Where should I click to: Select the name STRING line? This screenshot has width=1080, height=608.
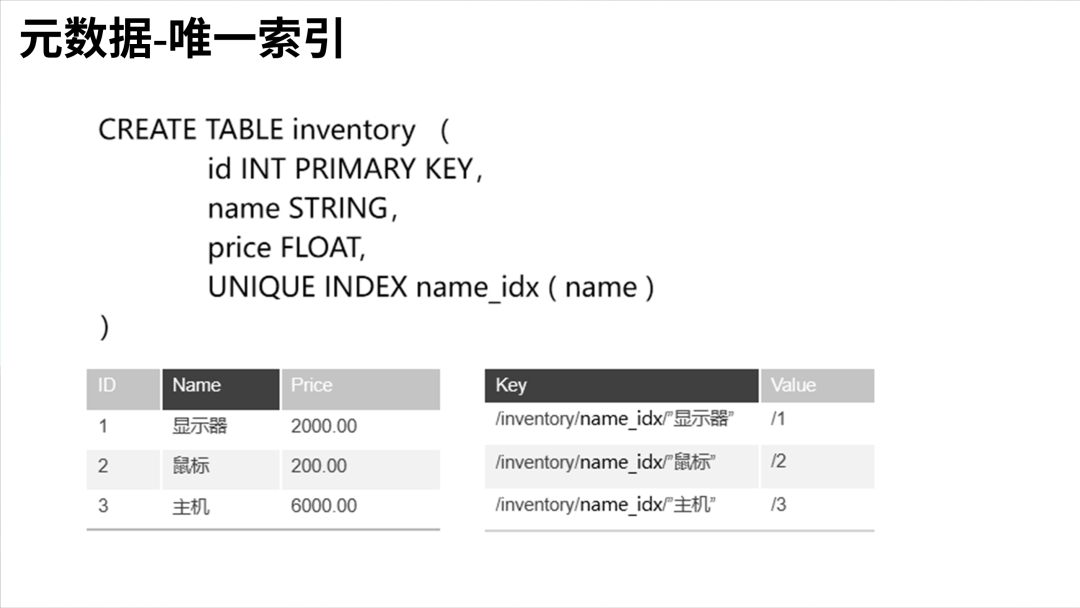301,208
